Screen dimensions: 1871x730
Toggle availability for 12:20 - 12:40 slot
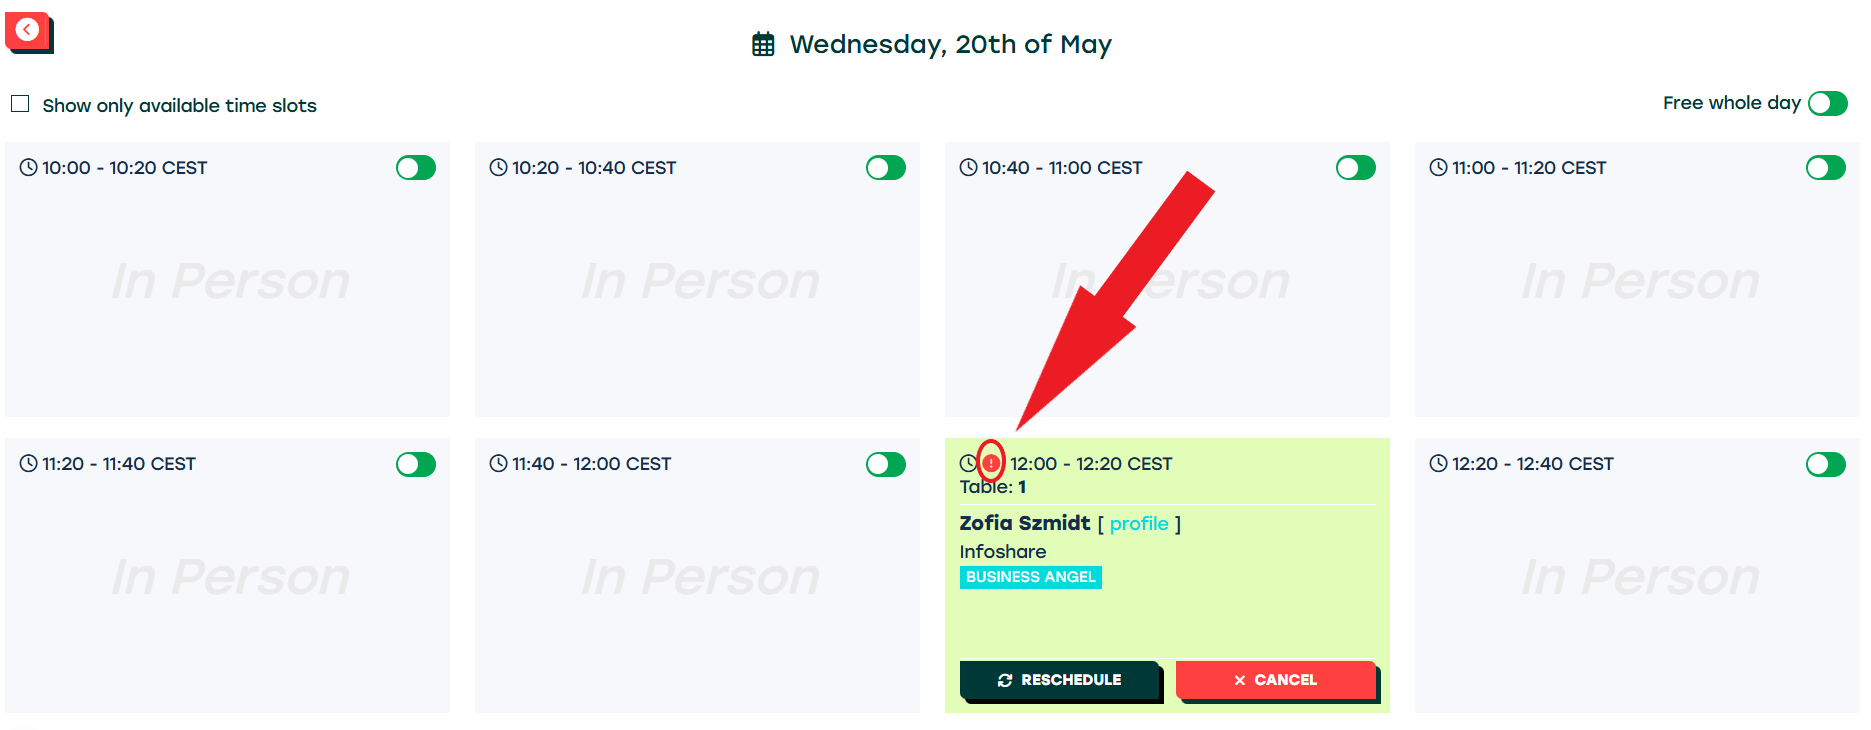tap(1826, 464)
